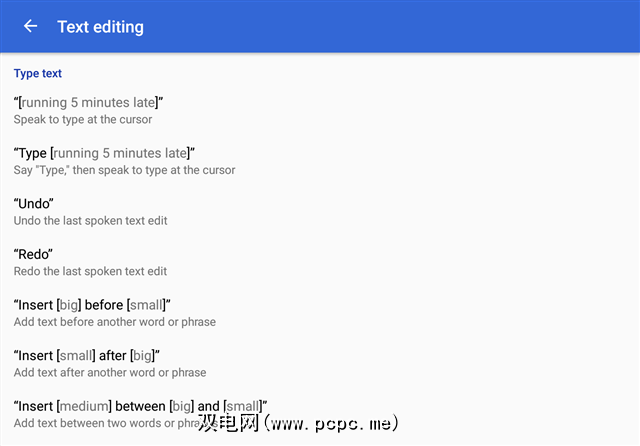Click "Undo the last spoken text edit" text
This screenshot has height=446, width=640.
[x=90, y=221]
